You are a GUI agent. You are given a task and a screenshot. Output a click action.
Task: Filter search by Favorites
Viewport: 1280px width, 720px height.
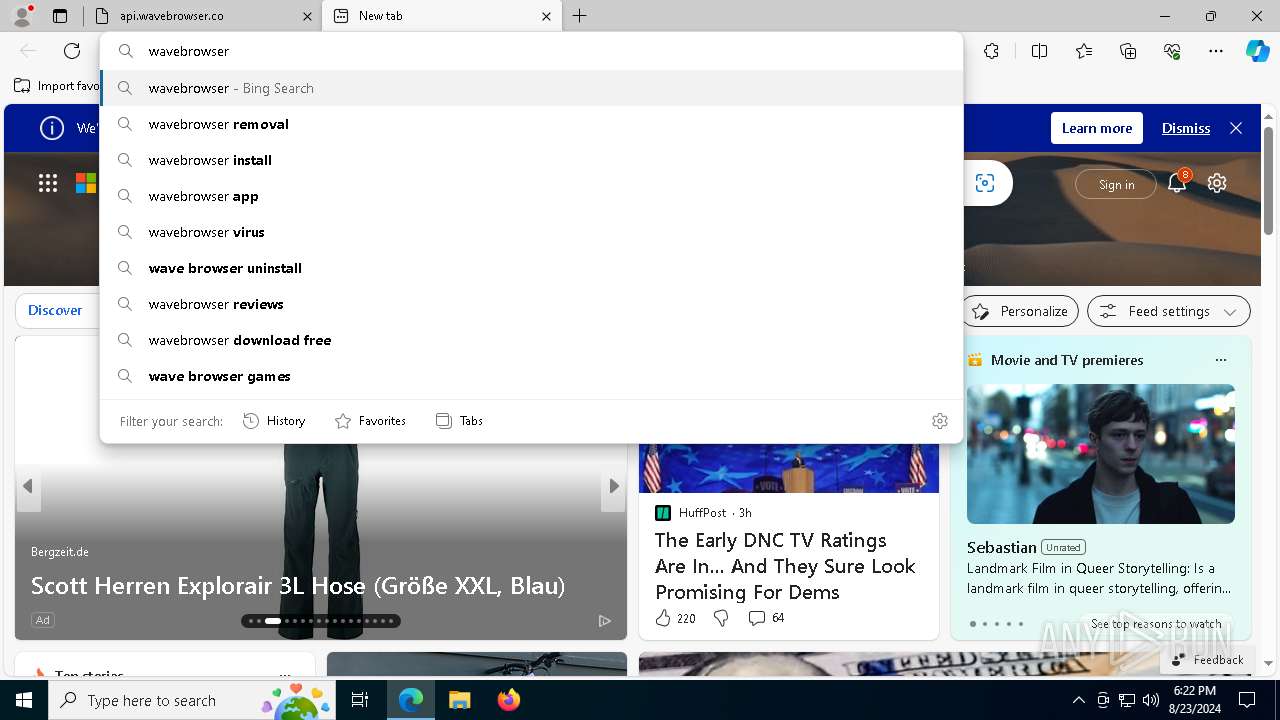[x=370, y=421]
